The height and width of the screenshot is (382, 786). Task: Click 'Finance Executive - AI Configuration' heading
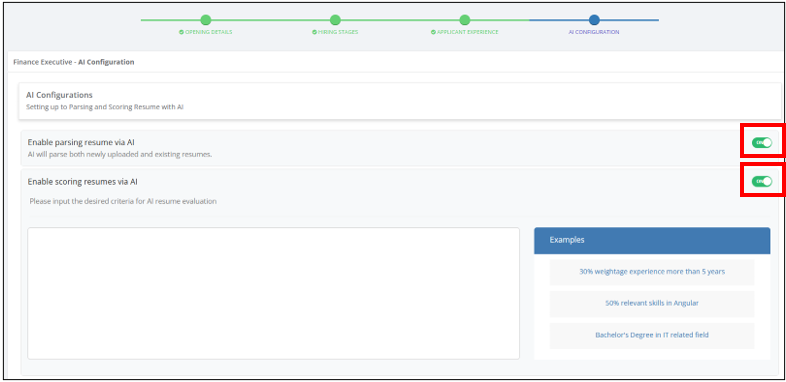pos(74,63)
